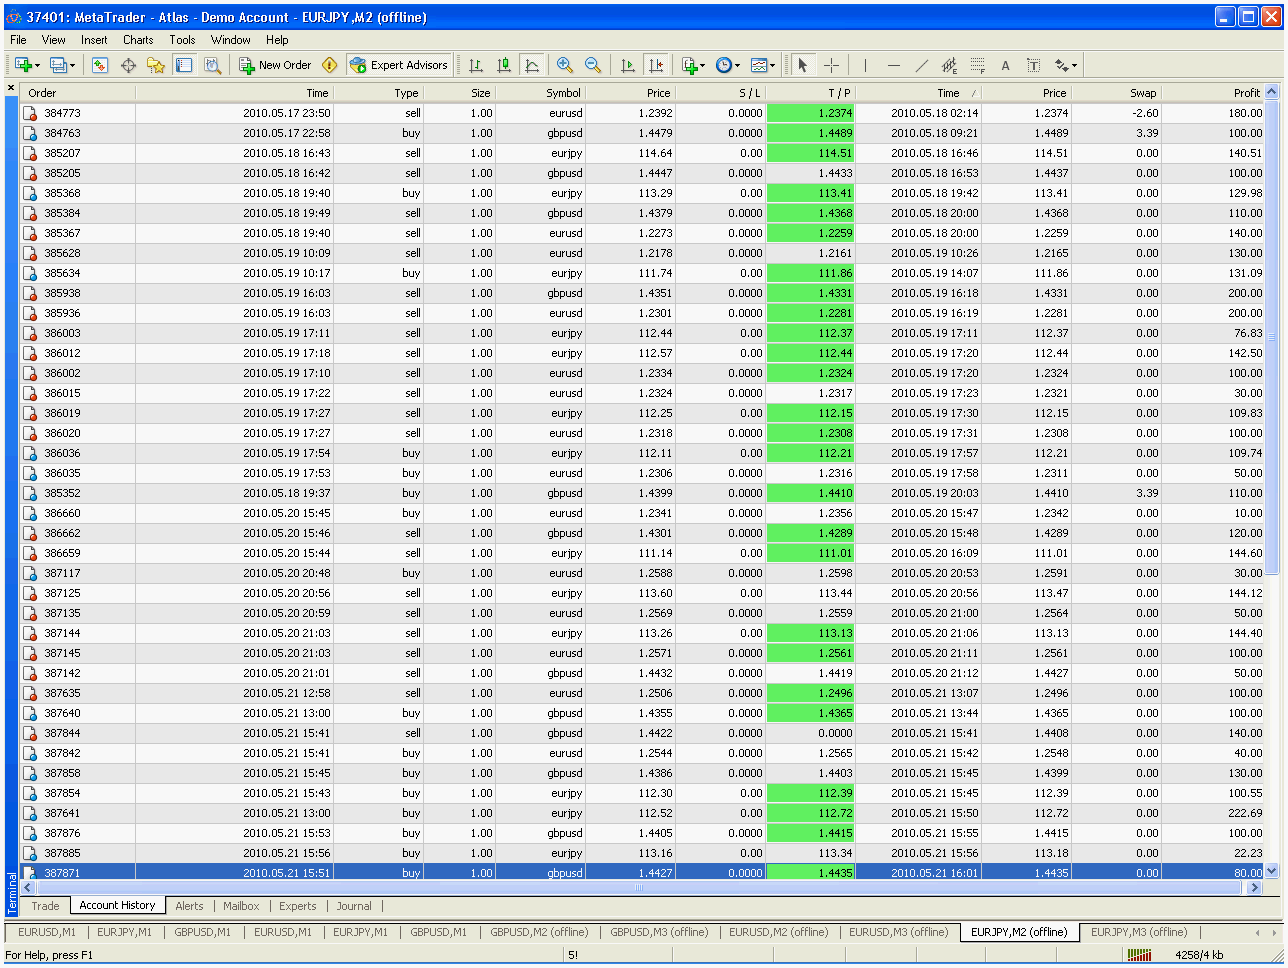
Task: Draw a vertical line tool
Action: click(x=865, y=65)
